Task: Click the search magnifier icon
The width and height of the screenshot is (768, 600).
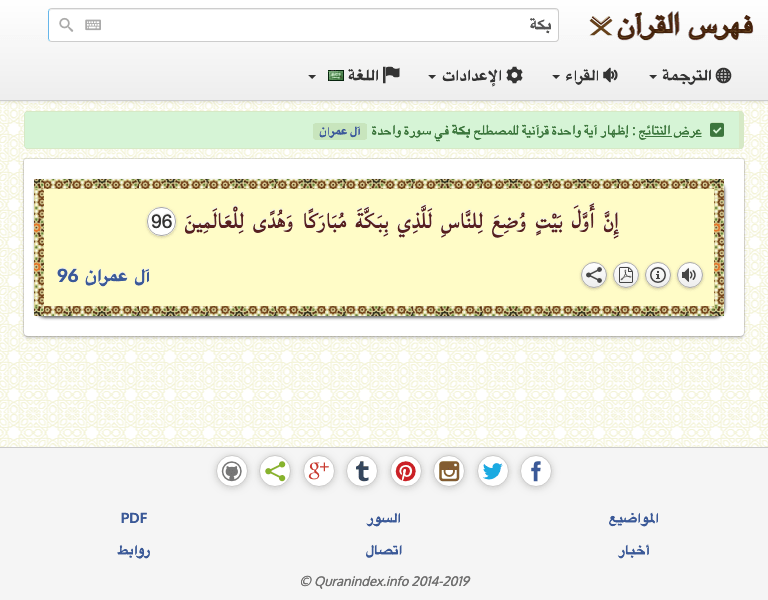Action: (66, 24)
